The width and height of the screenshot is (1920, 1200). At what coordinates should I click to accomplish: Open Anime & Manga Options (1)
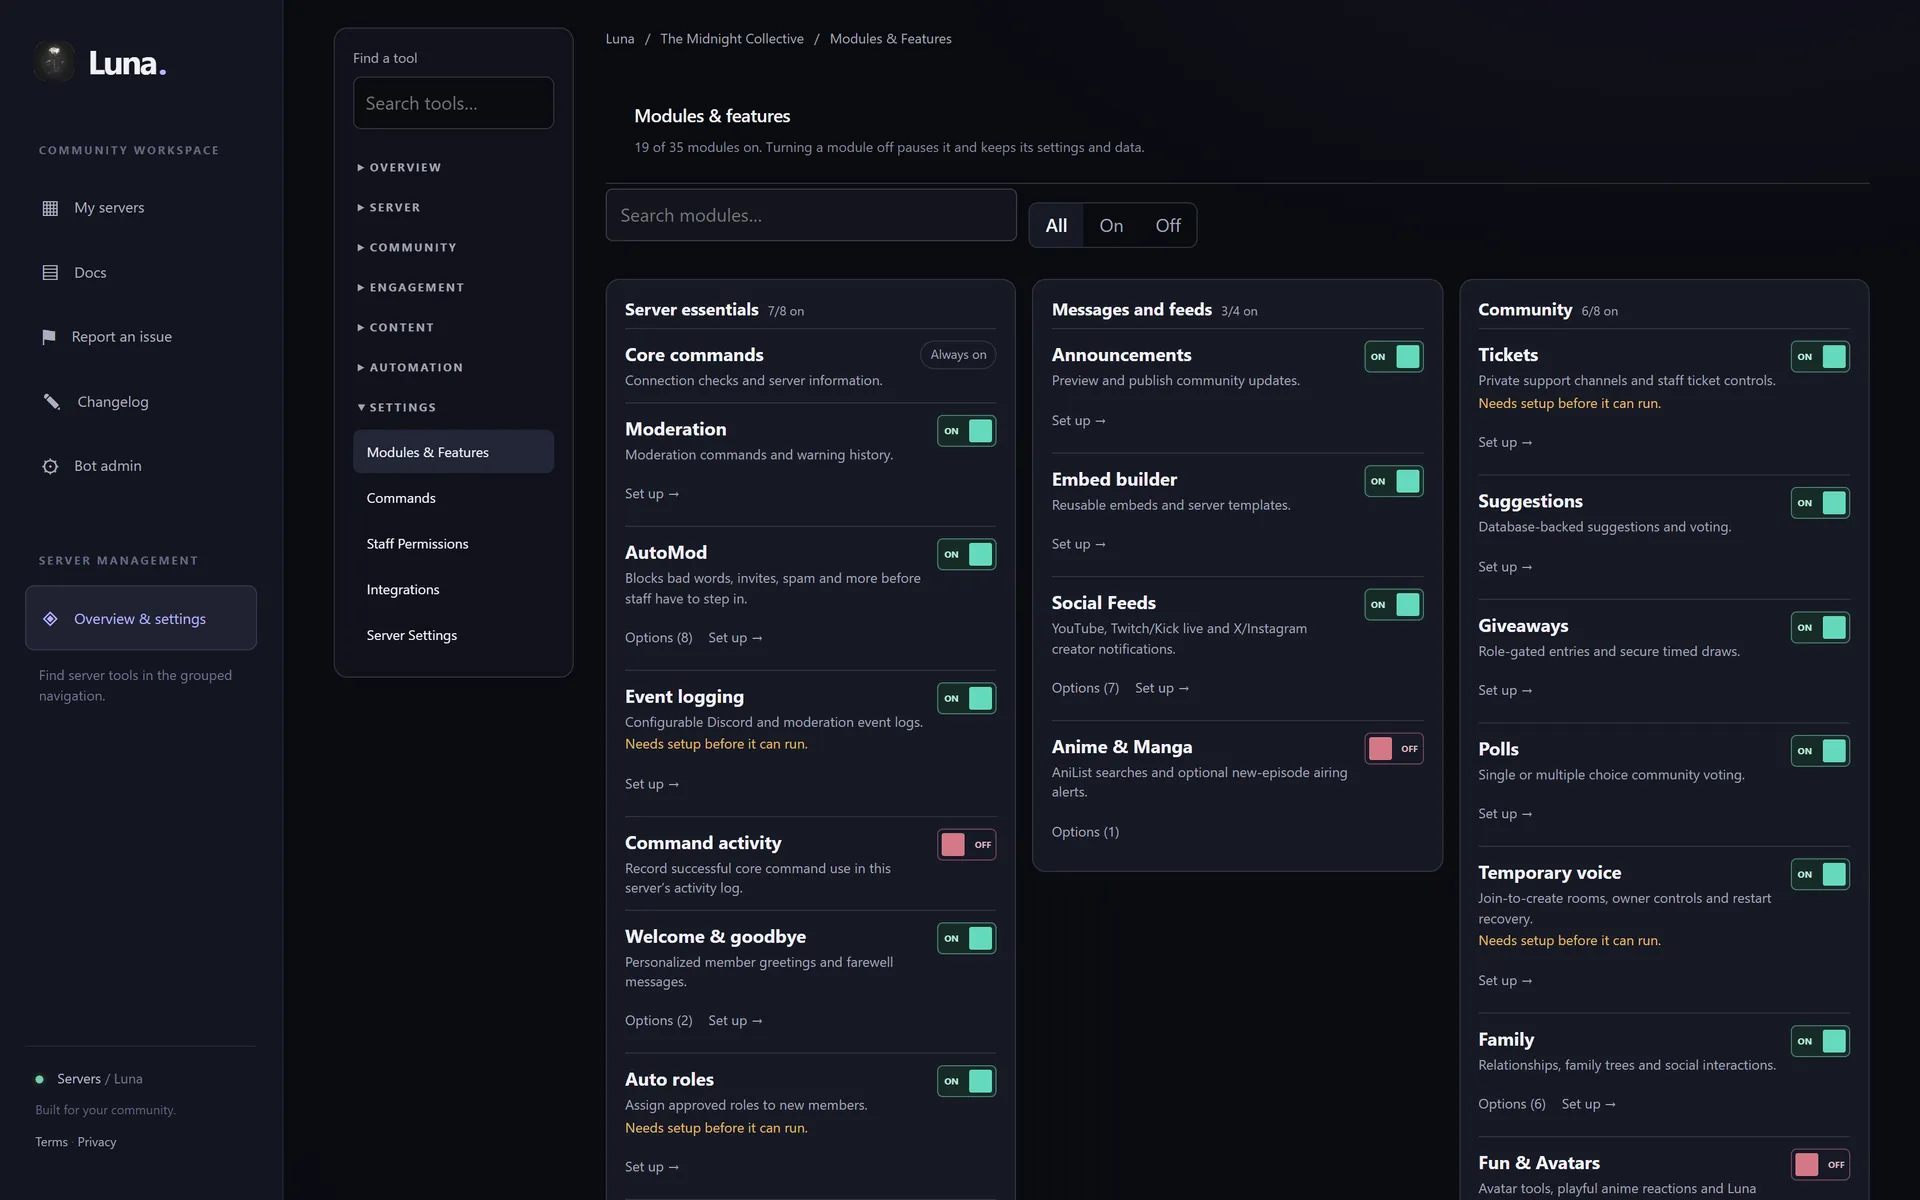(1085, 832)
